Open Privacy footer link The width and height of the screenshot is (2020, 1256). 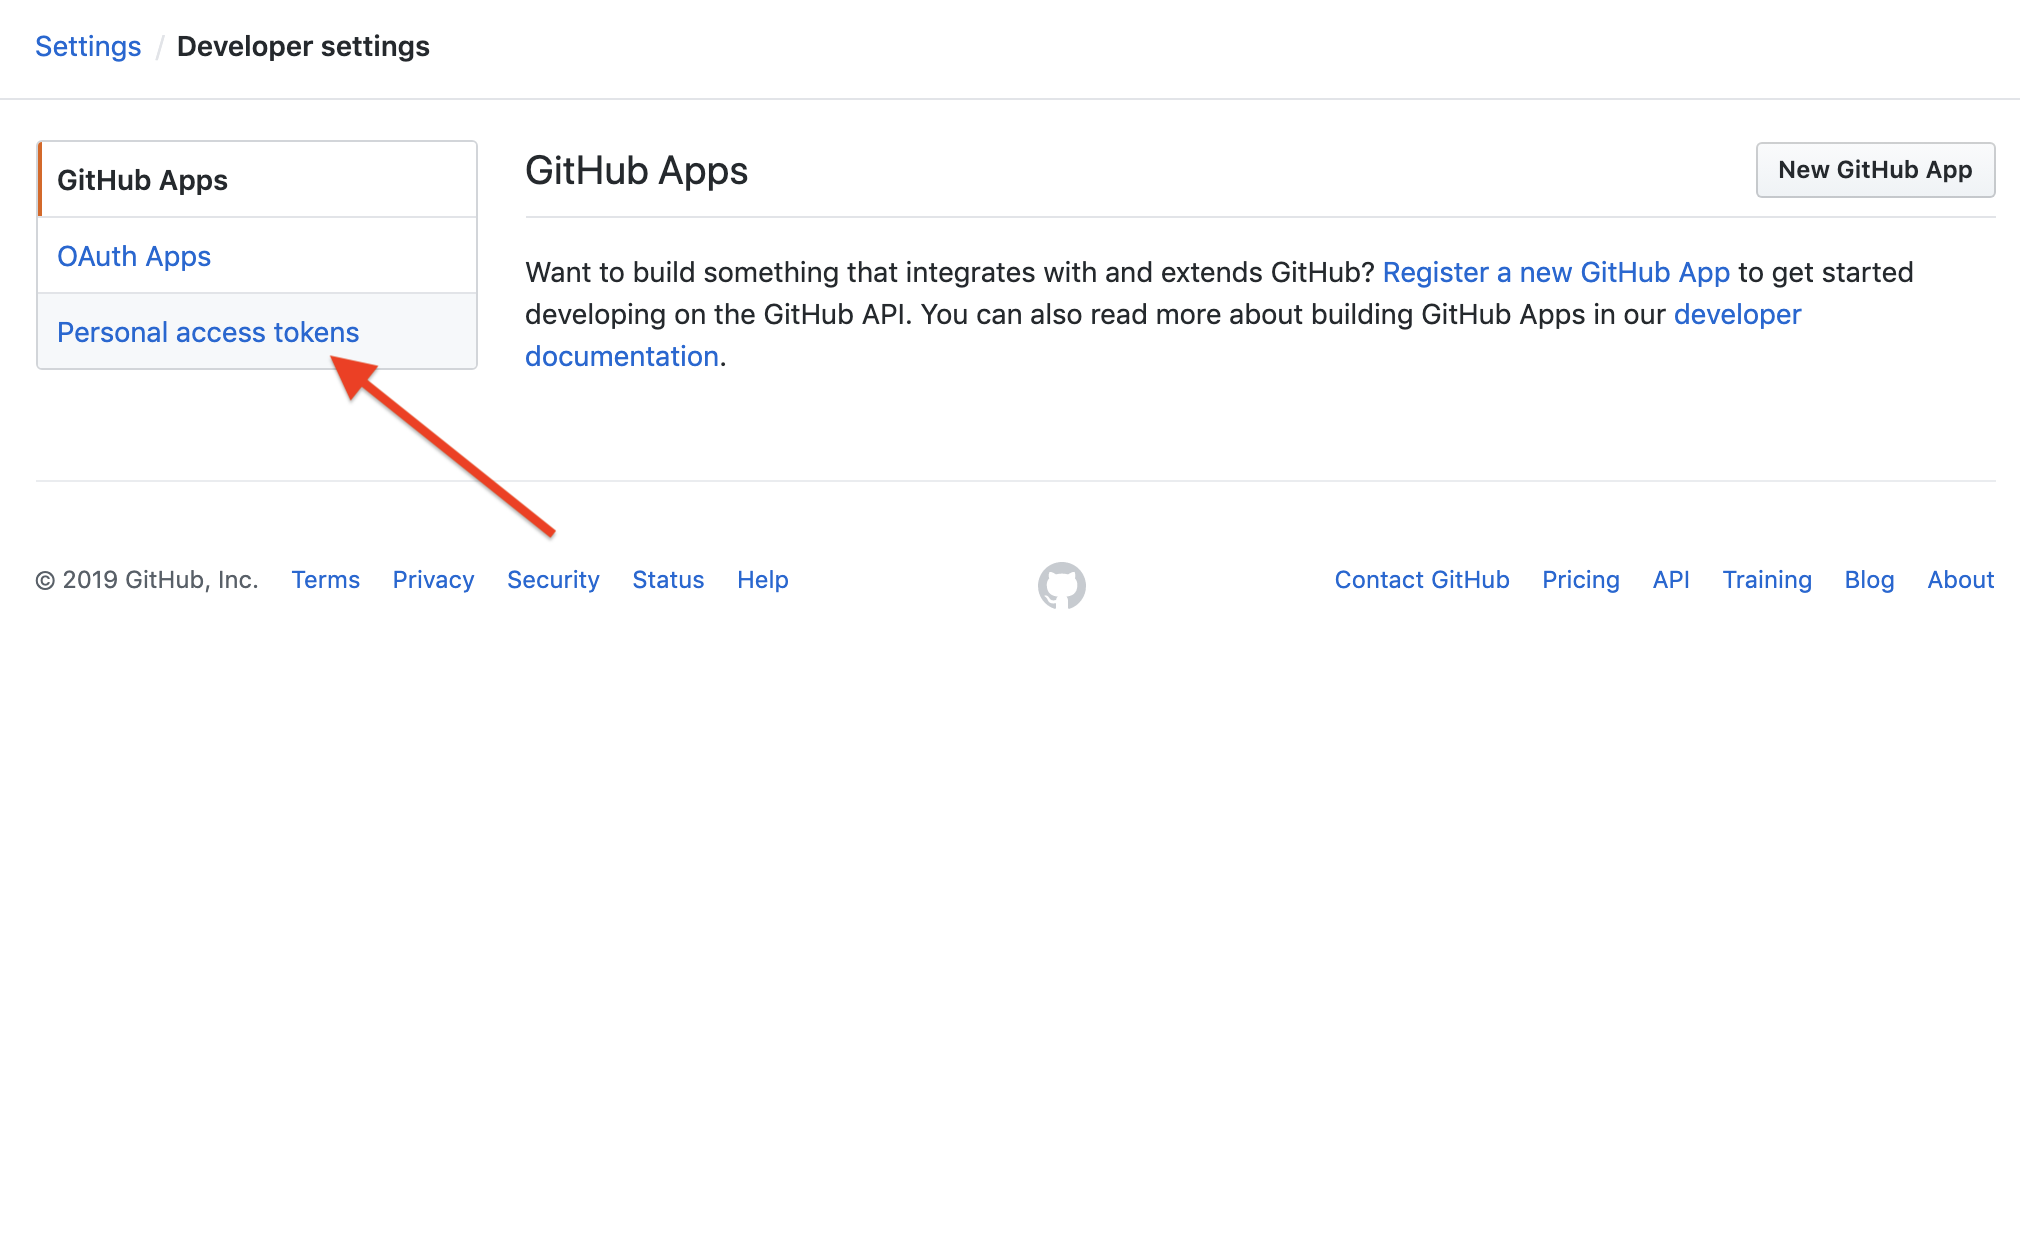[433, 580]
